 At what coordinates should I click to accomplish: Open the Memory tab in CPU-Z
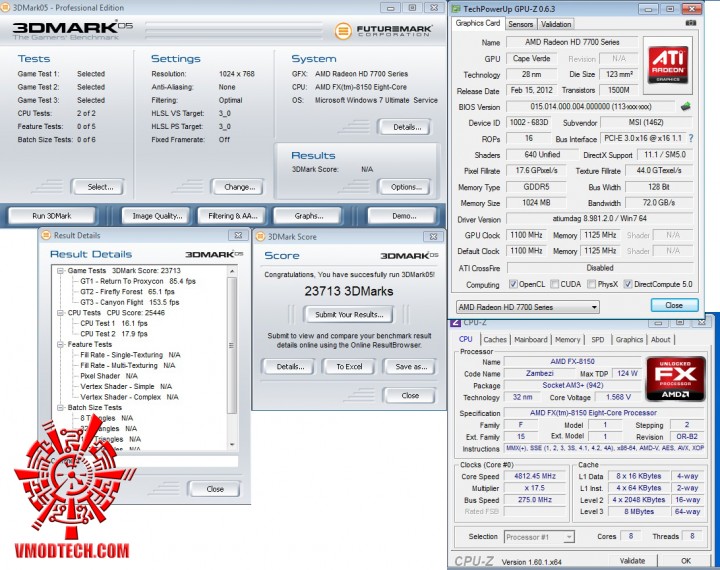568,339
